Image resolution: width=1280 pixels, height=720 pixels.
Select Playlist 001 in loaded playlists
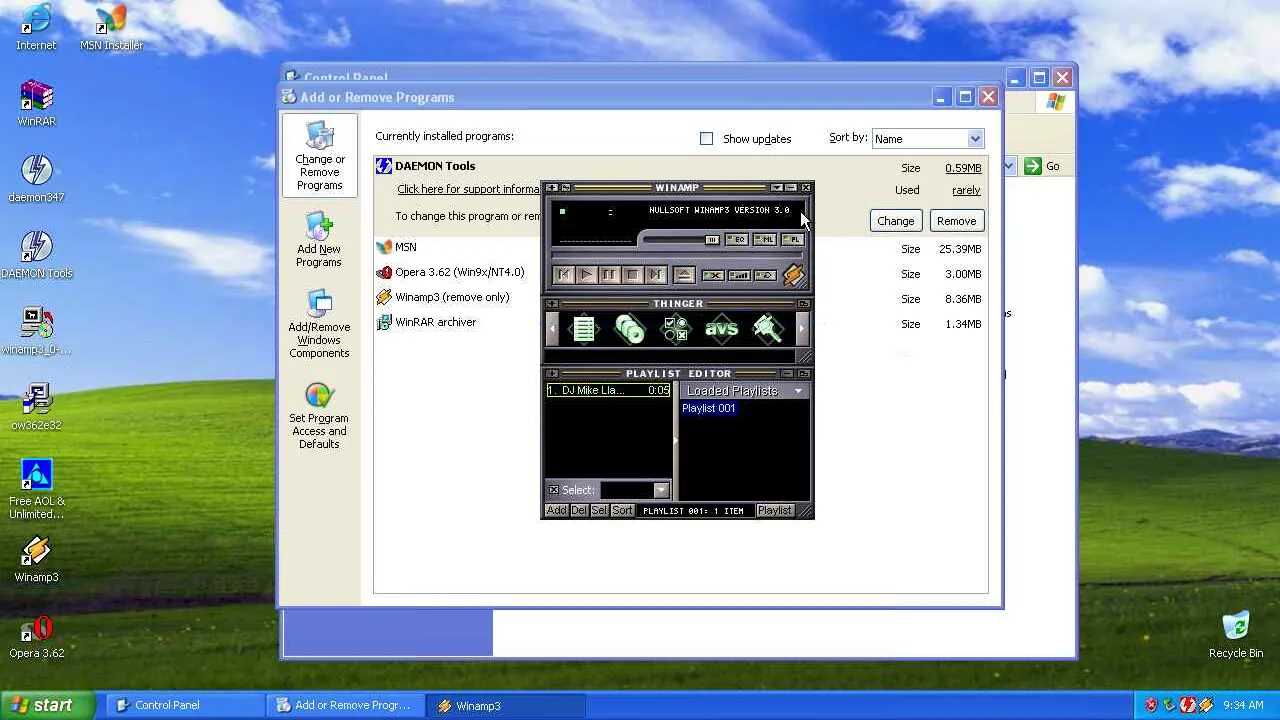tap(709, 408)
